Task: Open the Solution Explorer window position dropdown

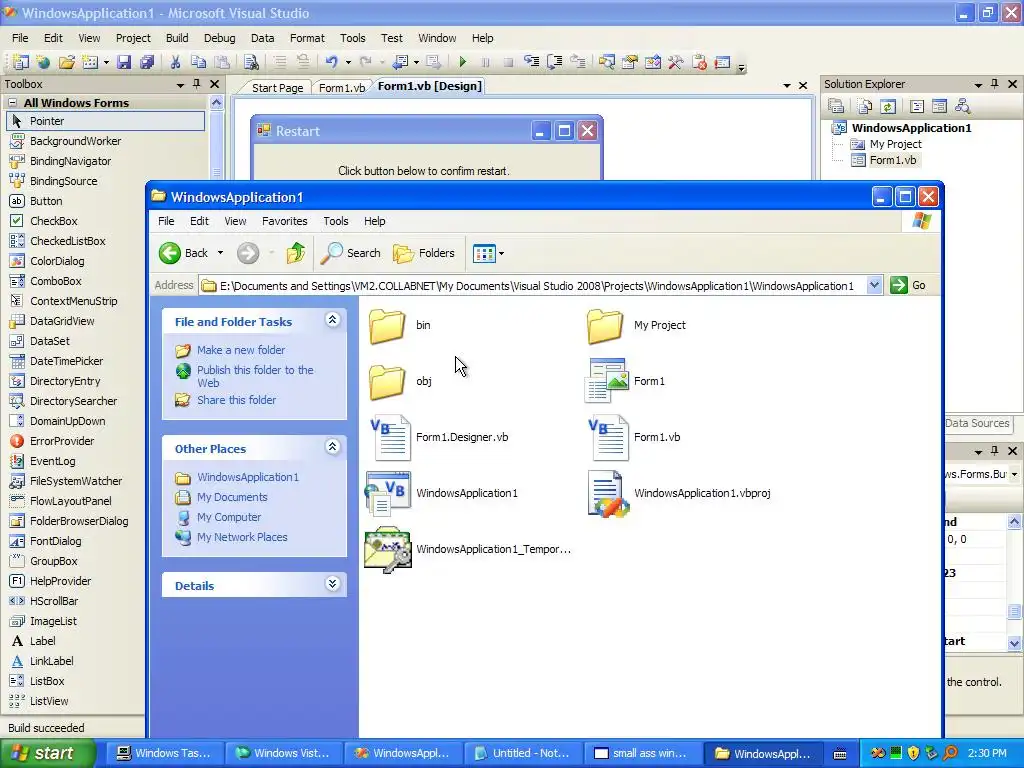Action: [978, 85]
